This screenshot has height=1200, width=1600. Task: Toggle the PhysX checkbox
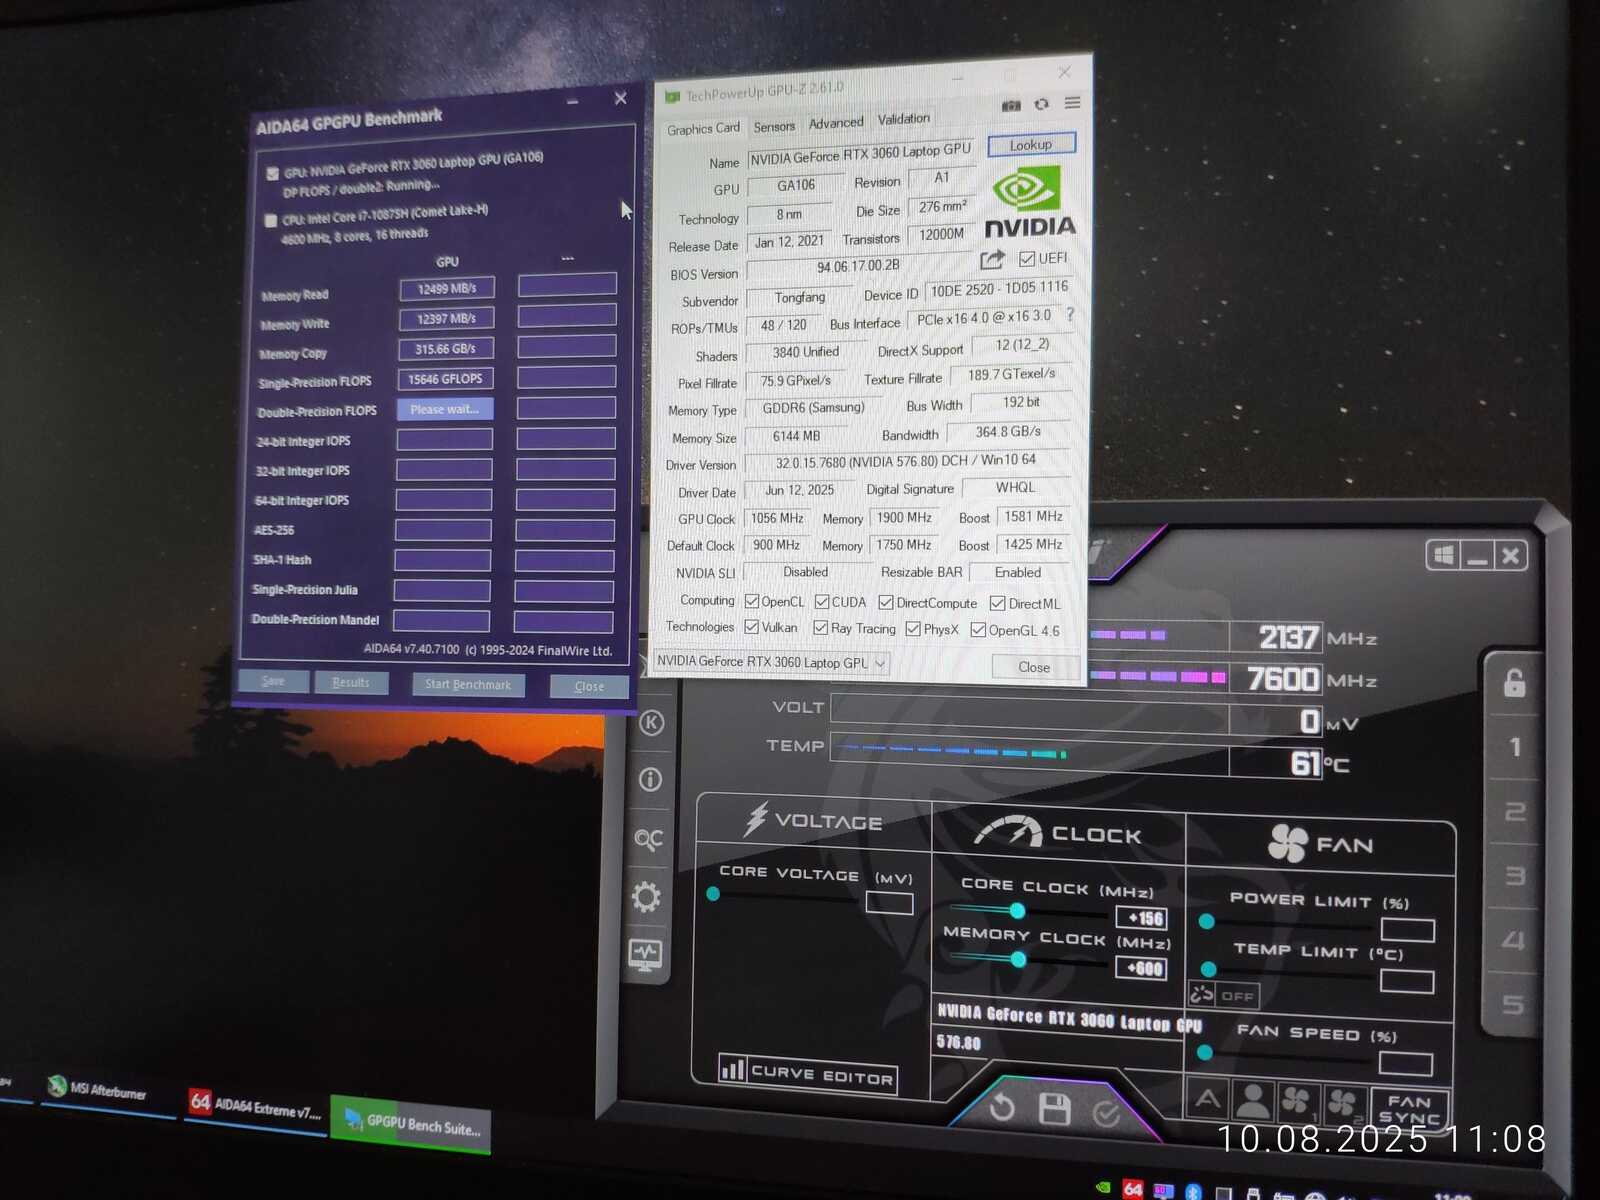(913, 629)
